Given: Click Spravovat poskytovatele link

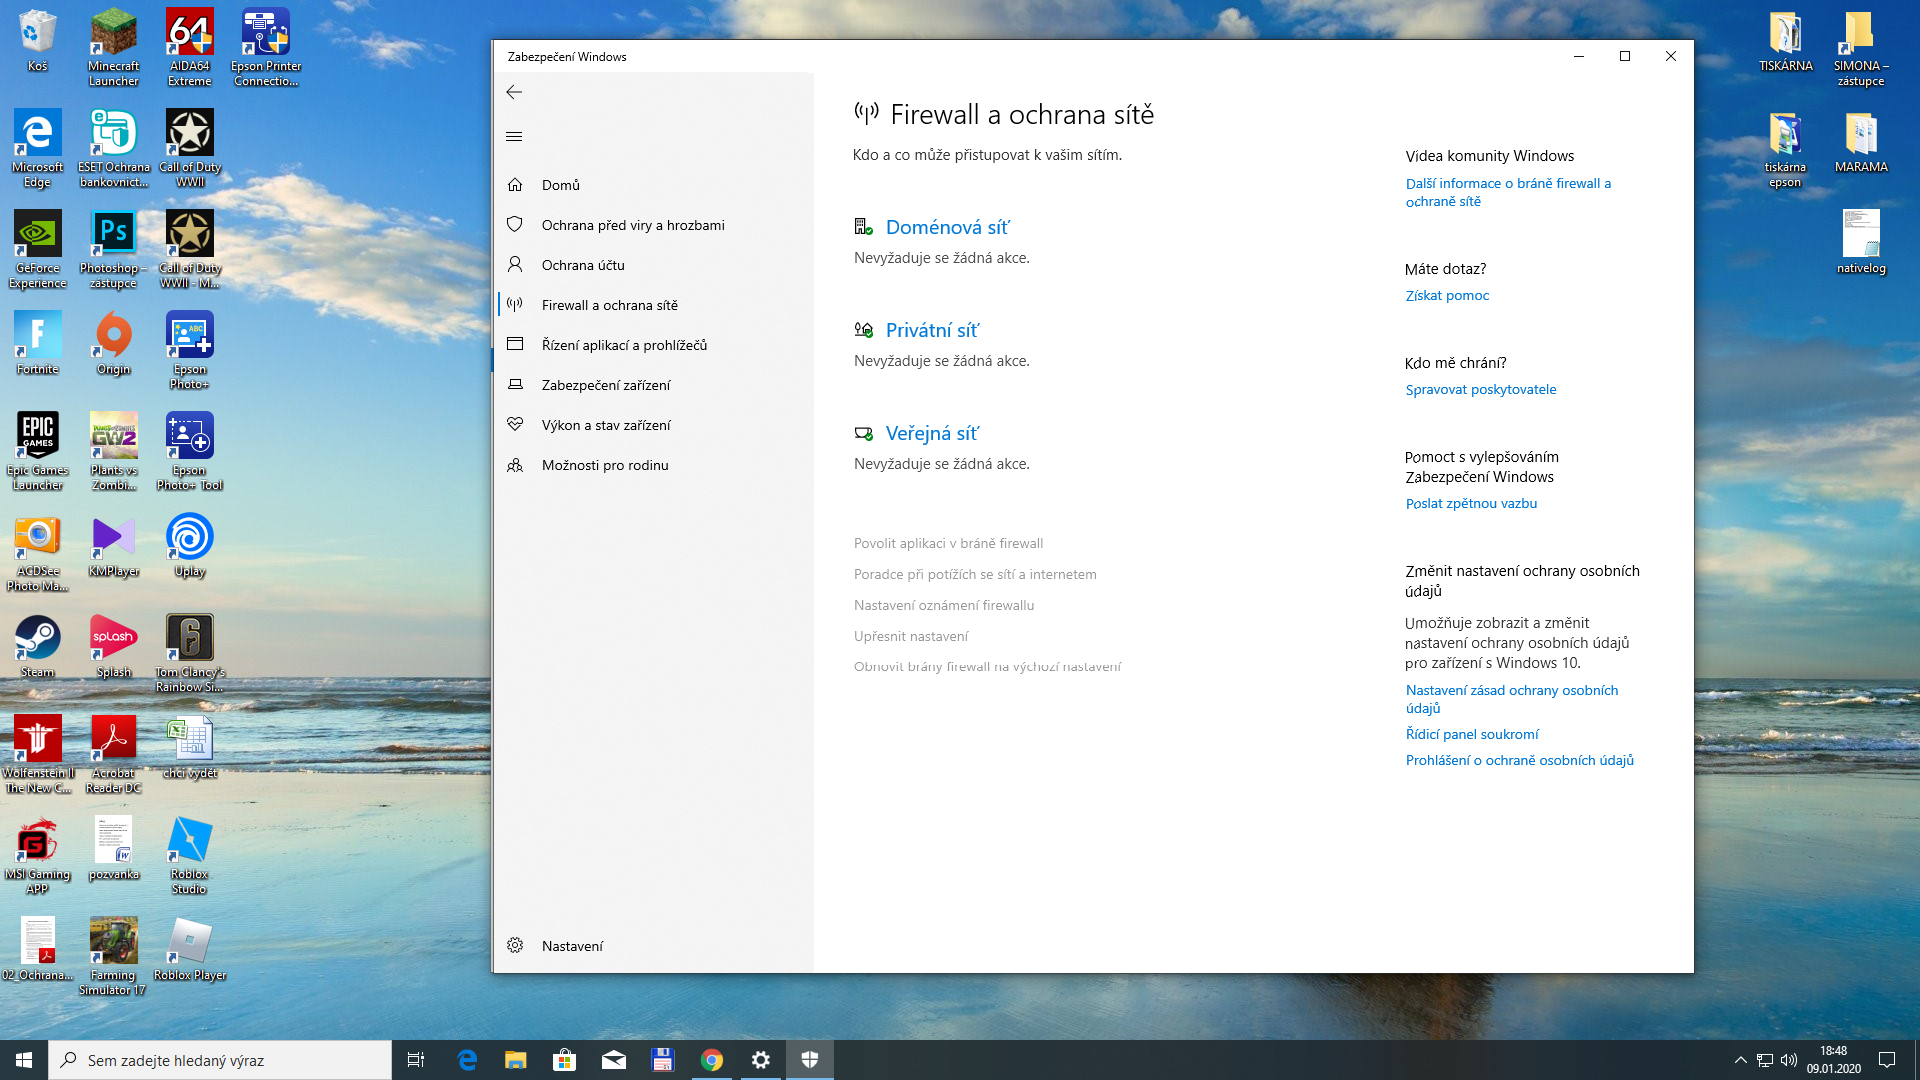Looking at the screenshot, I should pos(1480,390).
